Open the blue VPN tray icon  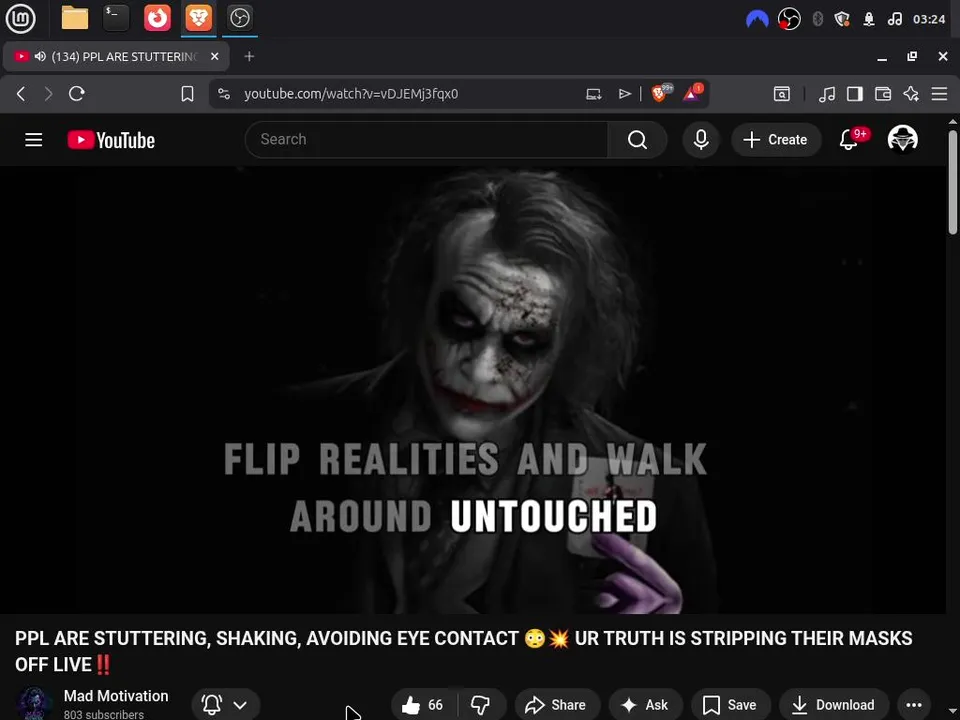point(757,19)
